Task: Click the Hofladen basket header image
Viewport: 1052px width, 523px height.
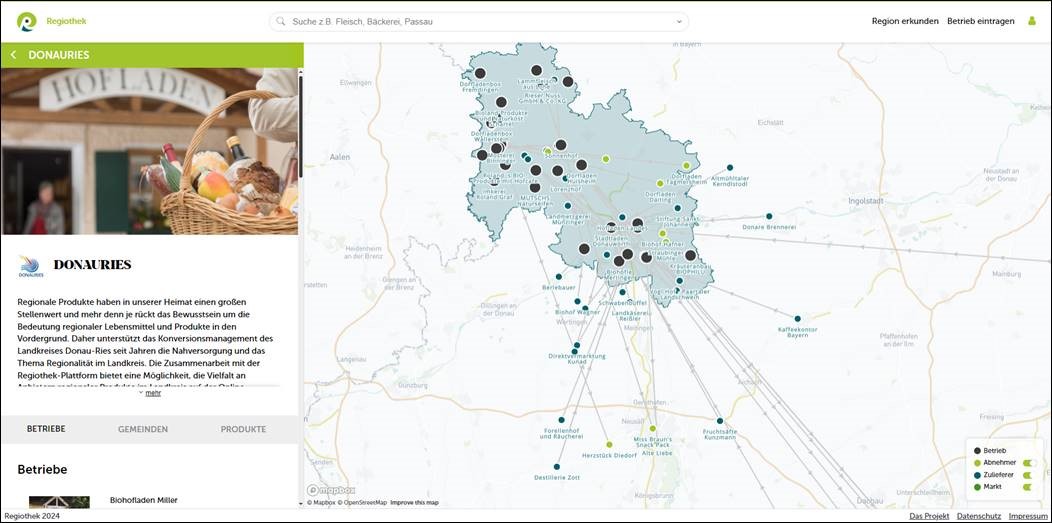Action: click(x=150, y=151)
